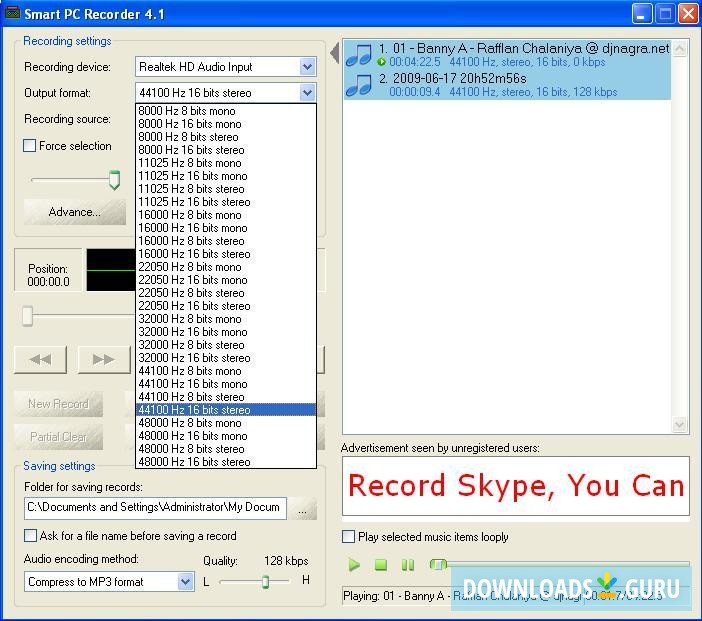This screenshot has width=702, height=621.
Task: Check Ask for a file name before saving
Action: [30, 536]
